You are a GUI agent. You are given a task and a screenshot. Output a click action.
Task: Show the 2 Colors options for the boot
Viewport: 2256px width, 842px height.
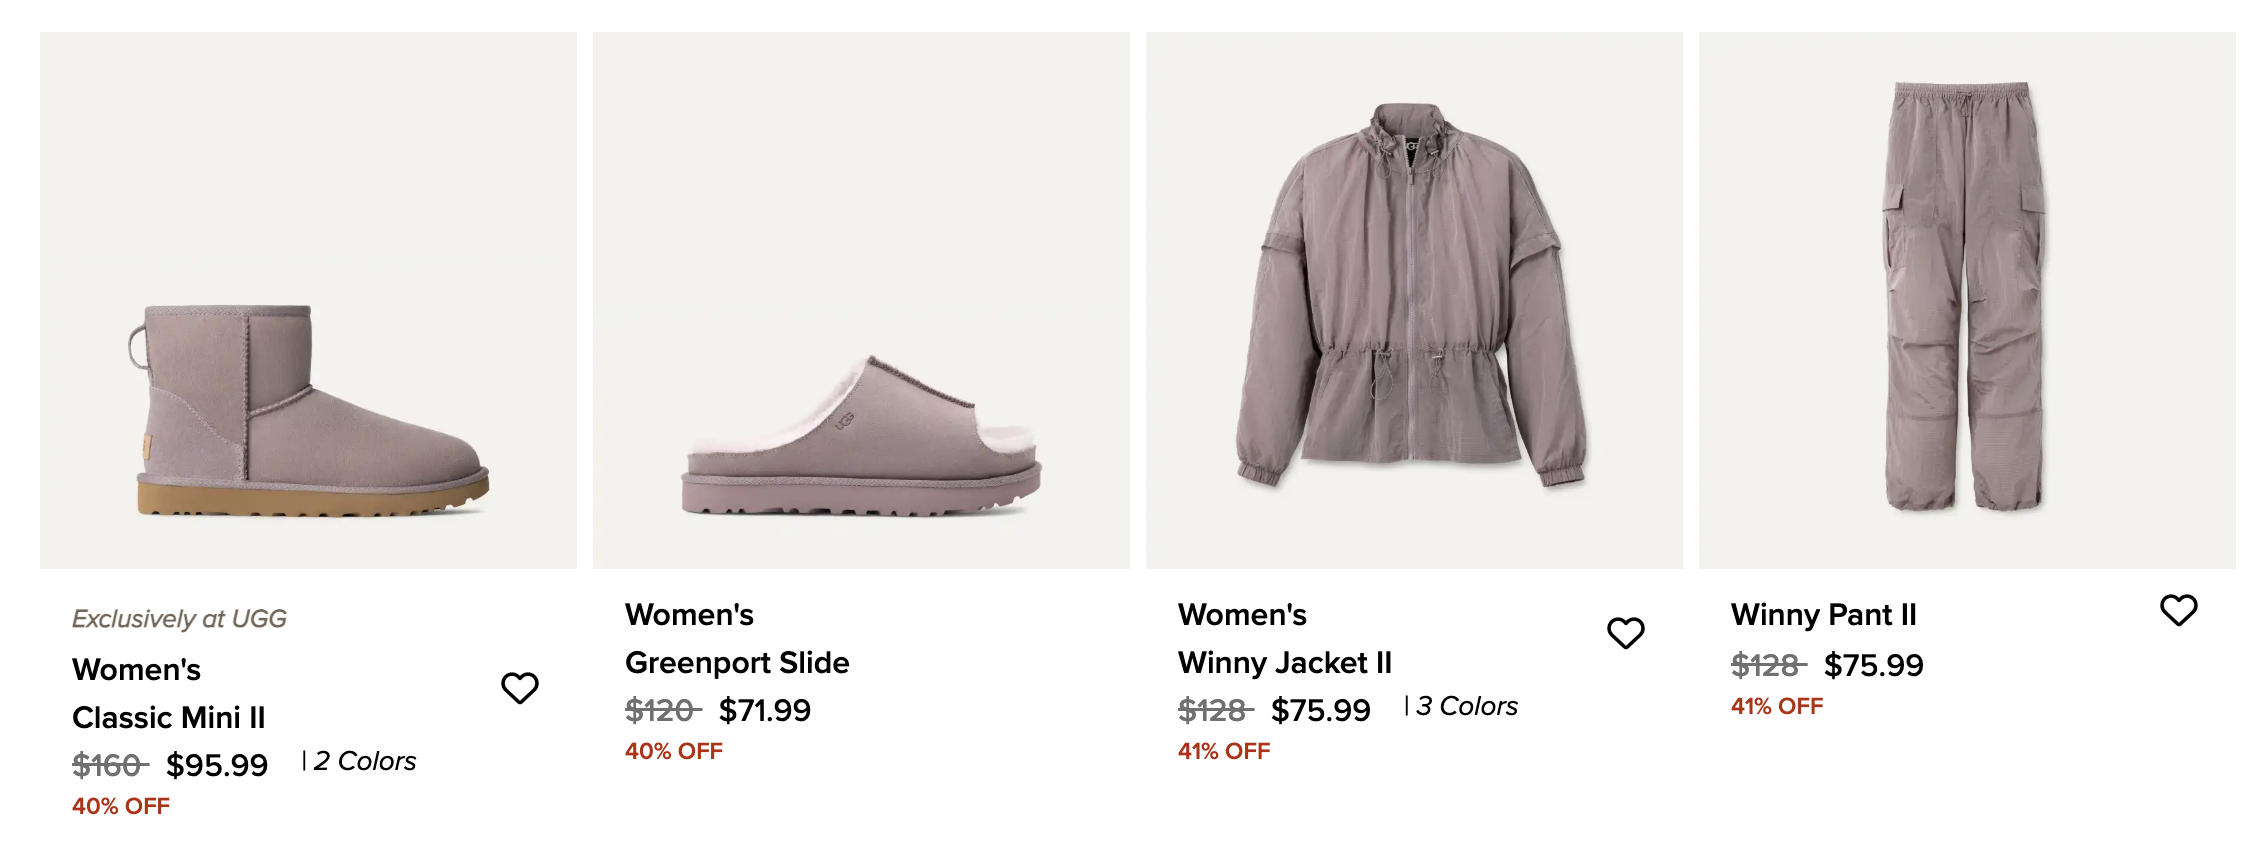[x=364, y=761]
